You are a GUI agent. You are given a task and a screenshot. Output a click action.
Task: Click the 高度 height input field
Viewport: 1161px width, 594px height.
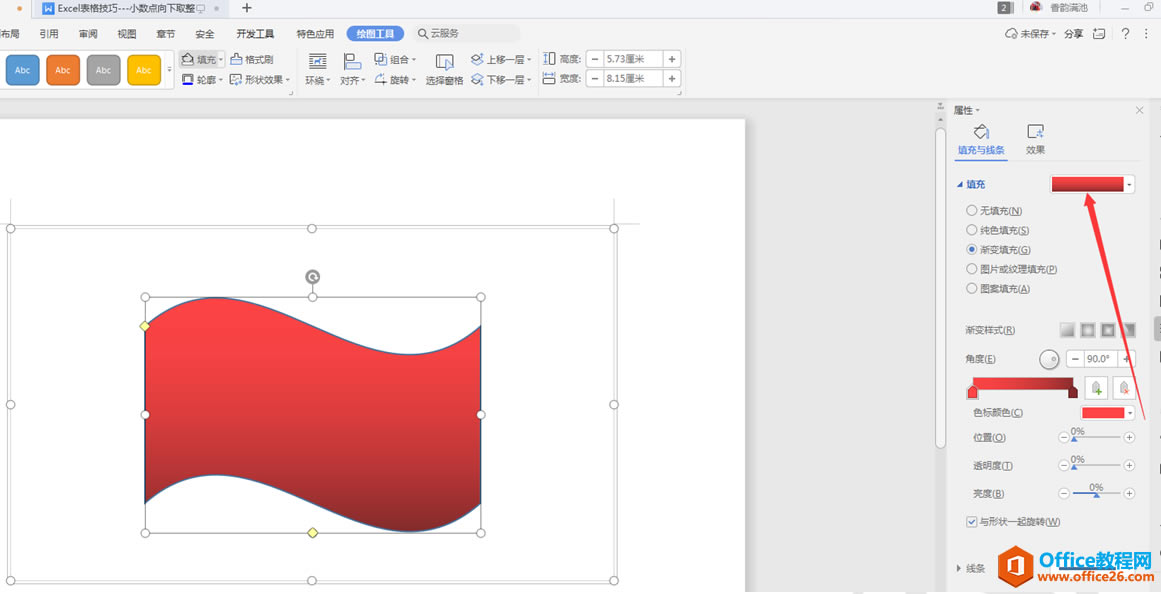pos(633,59)
